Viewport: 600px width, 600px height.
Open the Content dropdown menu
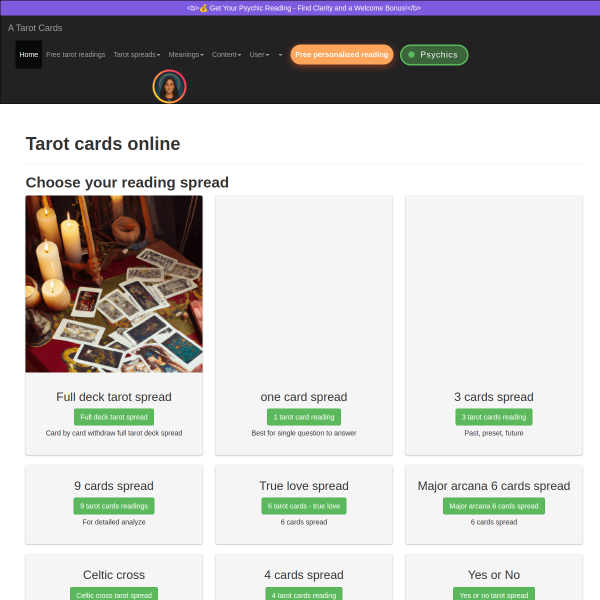point(227,55)
